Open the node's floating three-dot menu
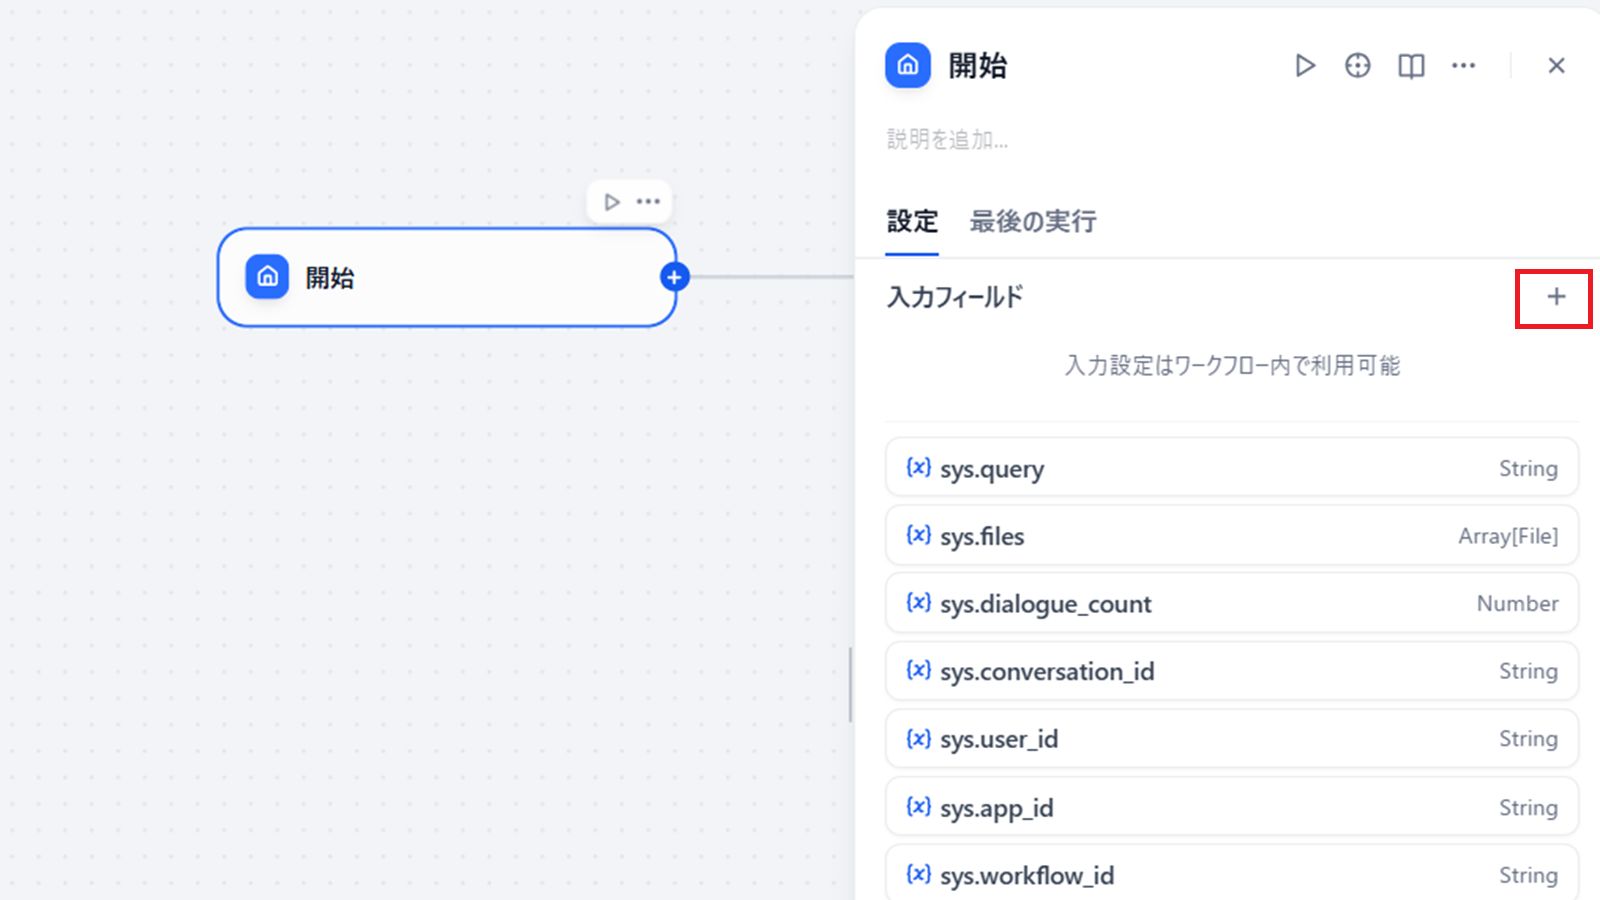 (x=648, y=202)
